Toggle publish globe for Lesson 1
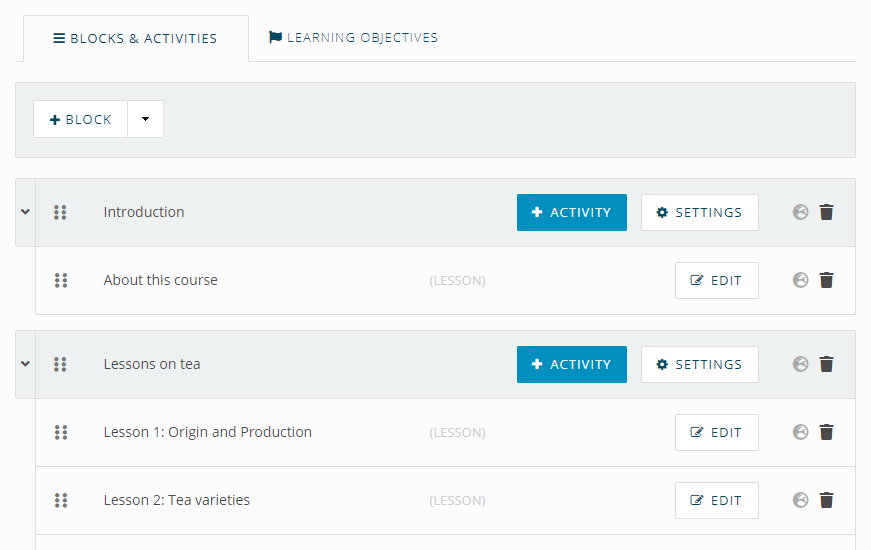The image size is (871, 550). 800,432
